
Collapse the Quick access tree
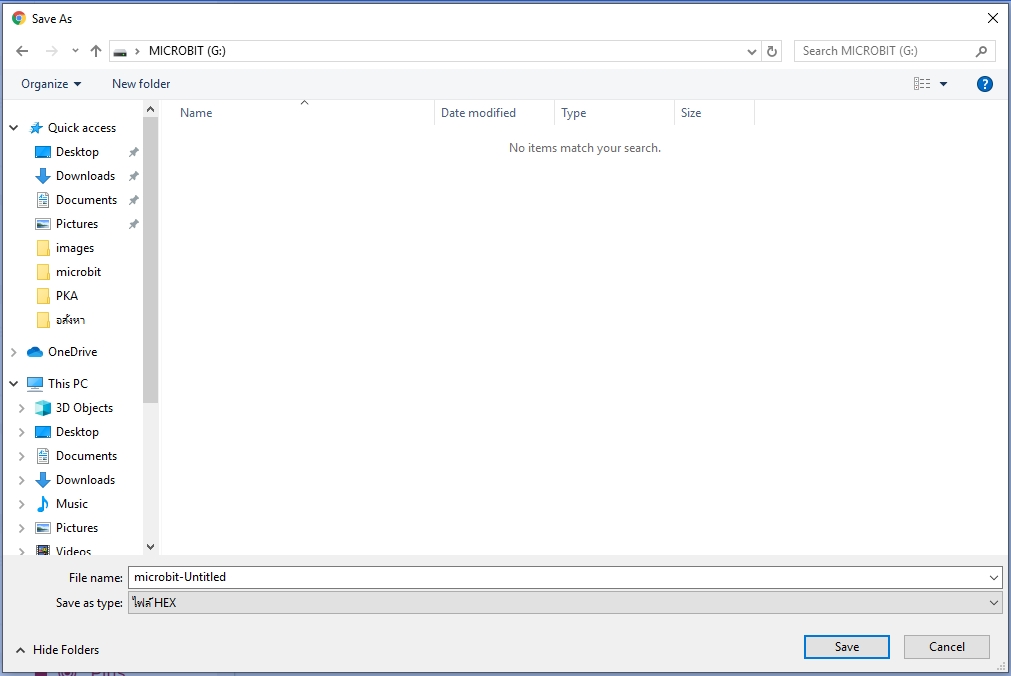(14, 128)
